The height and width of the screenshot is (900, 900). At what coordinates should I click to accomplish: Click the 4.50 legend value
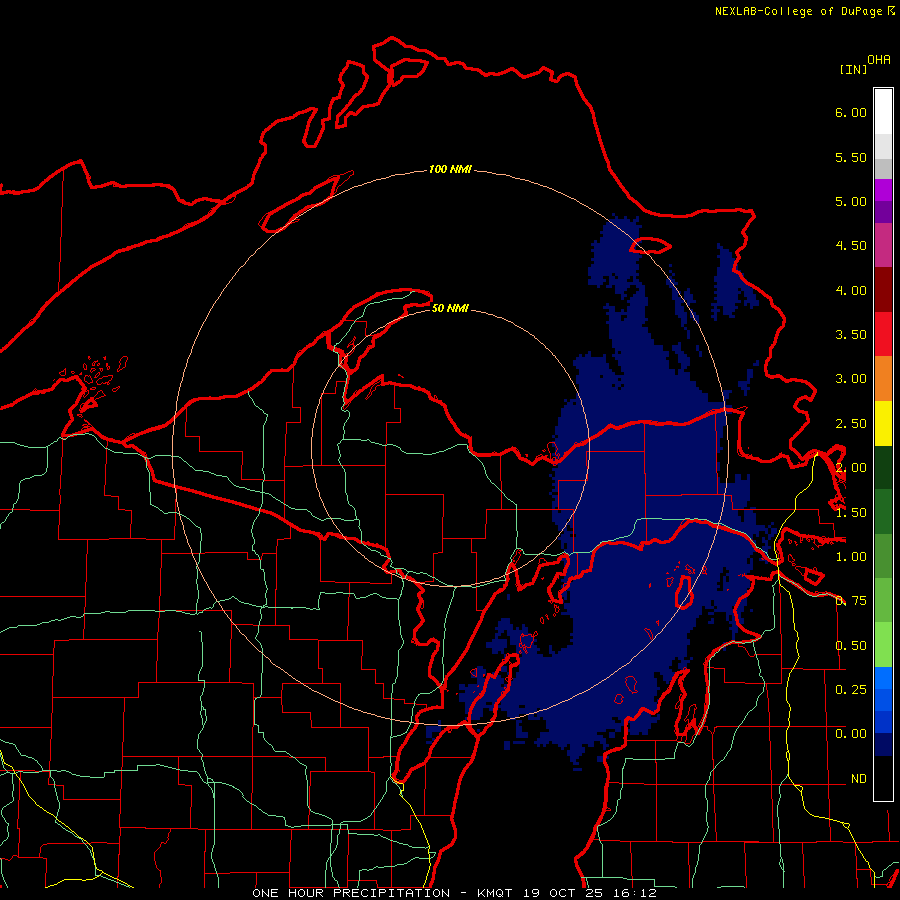[x=851, y=246]
